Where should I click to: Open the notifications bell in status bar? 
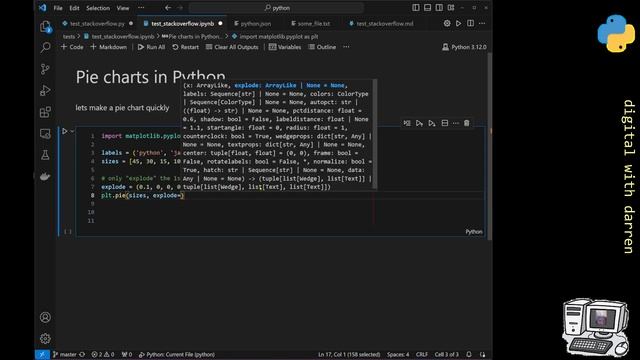pyautogui.click(x=469, y=355)
